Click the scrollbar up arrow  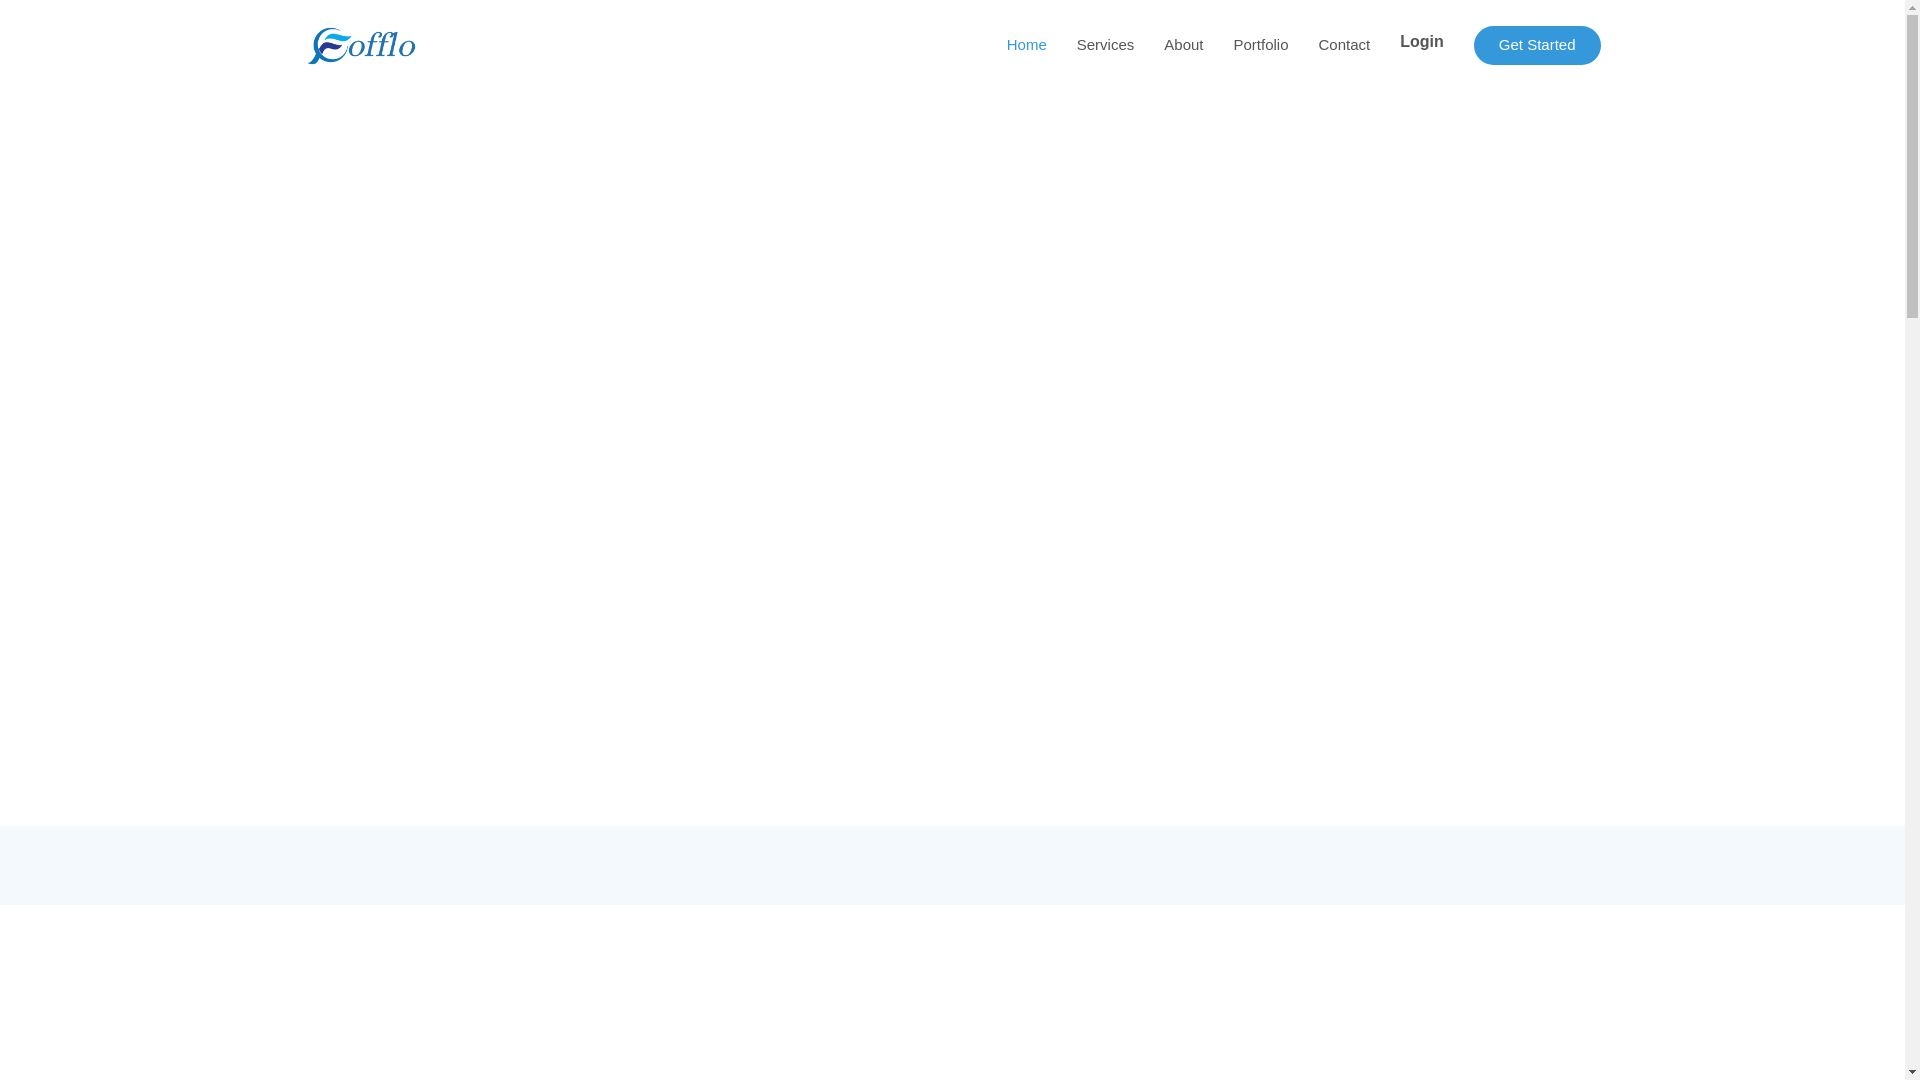(x=1912, y=7)
